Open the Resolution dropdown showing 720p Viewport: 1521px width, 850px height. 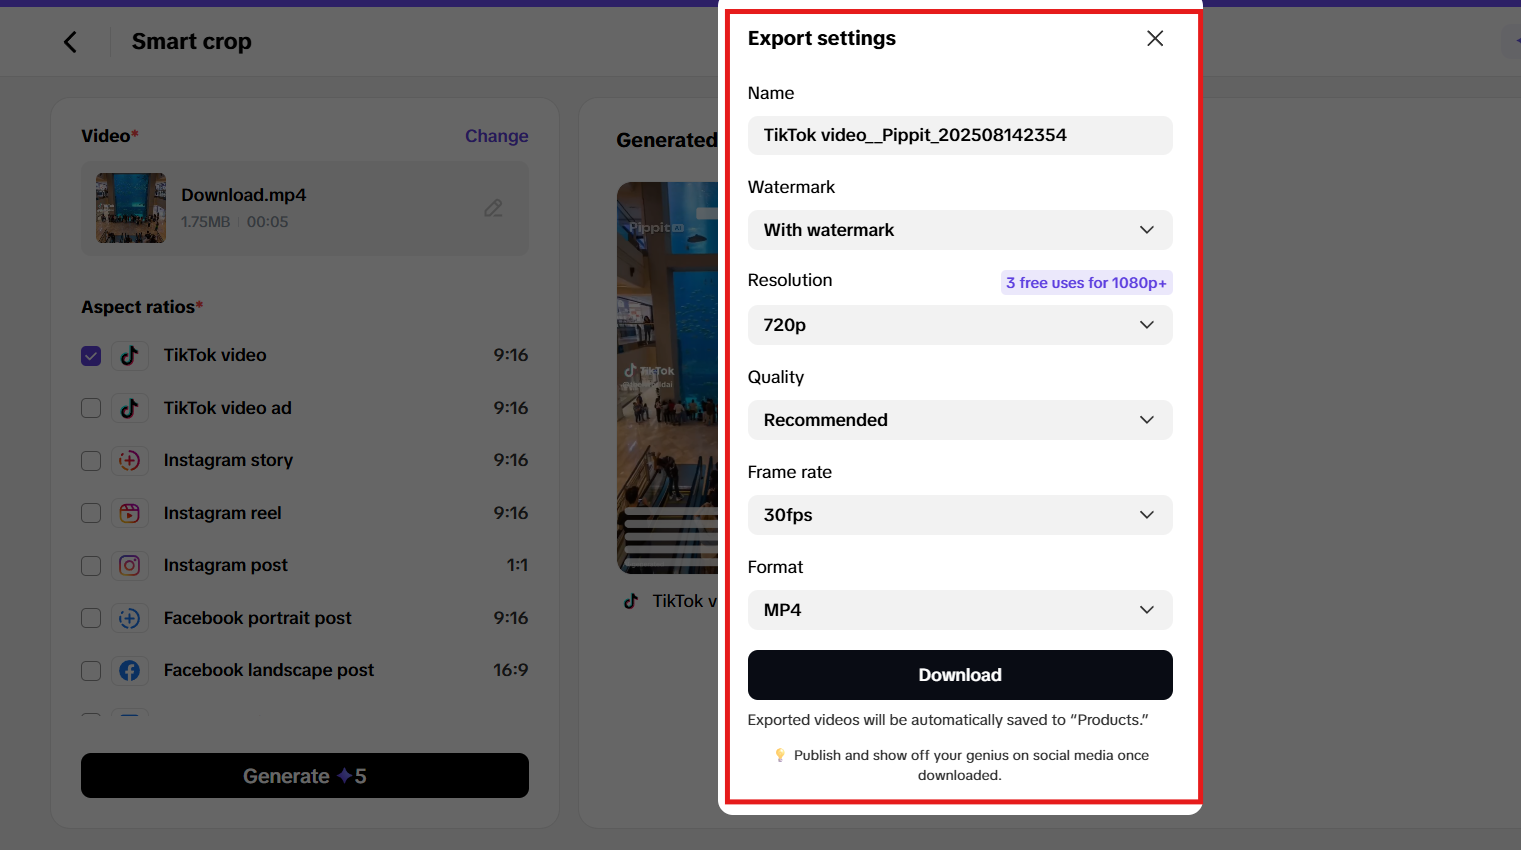point(959,325)
